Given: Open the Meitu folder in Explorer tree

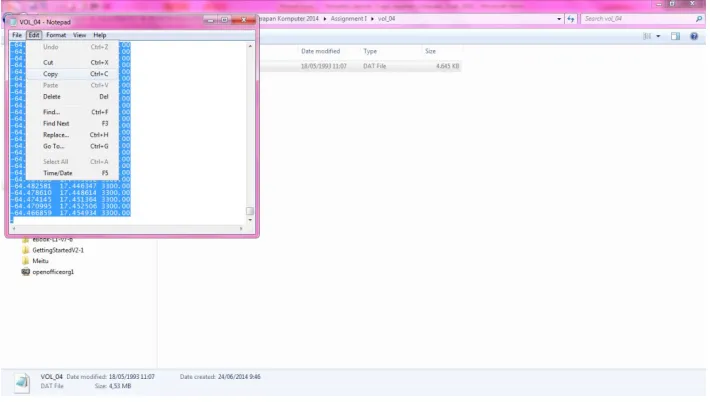Looking at the screenshot, I should pyautogui.click(x=40, y=261).
